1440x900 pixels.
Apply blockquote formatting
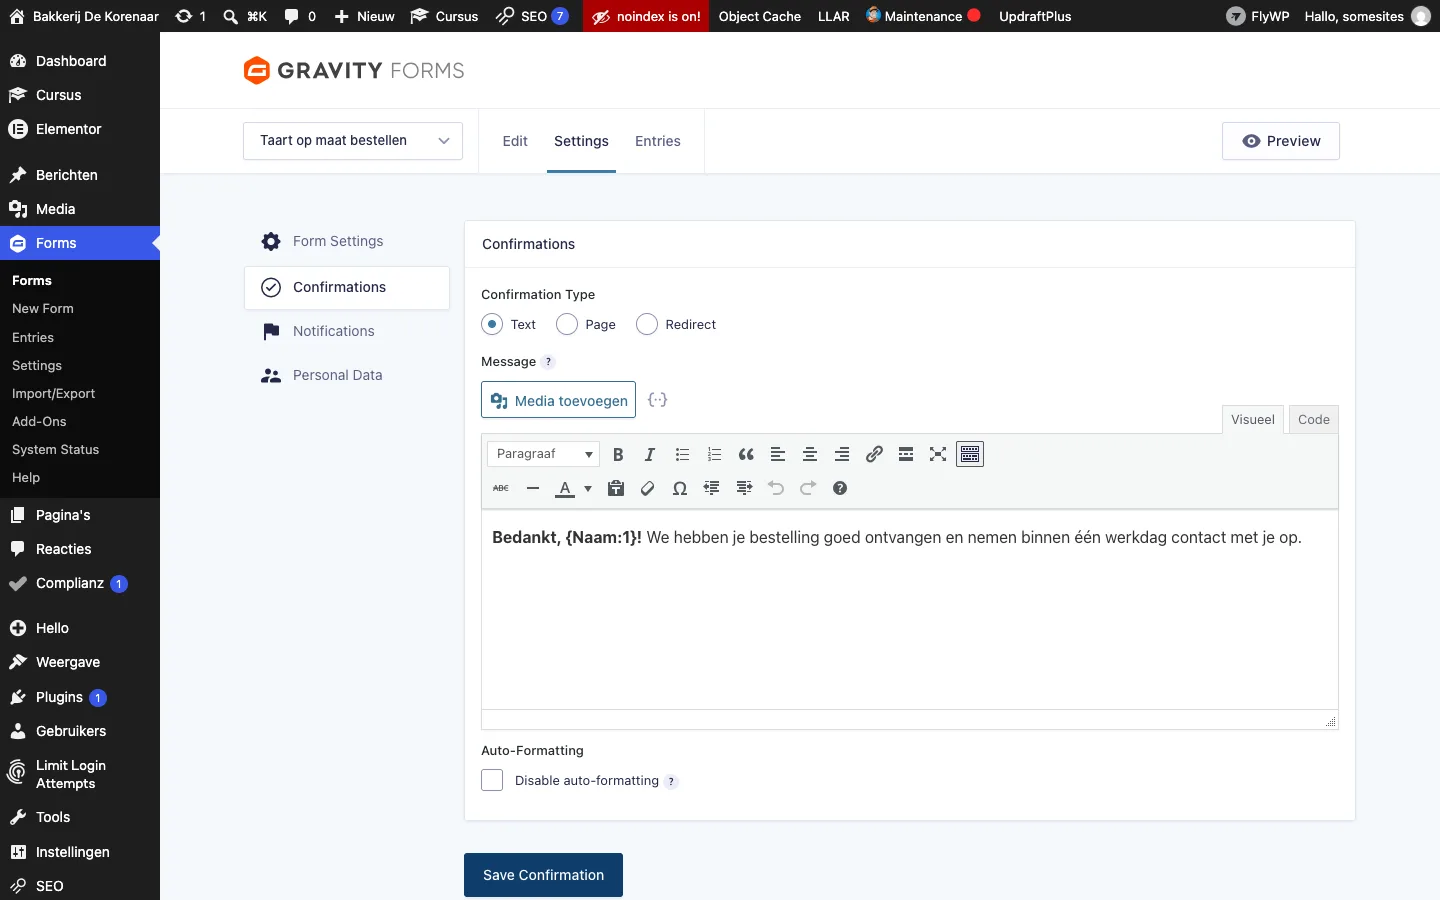746,454
